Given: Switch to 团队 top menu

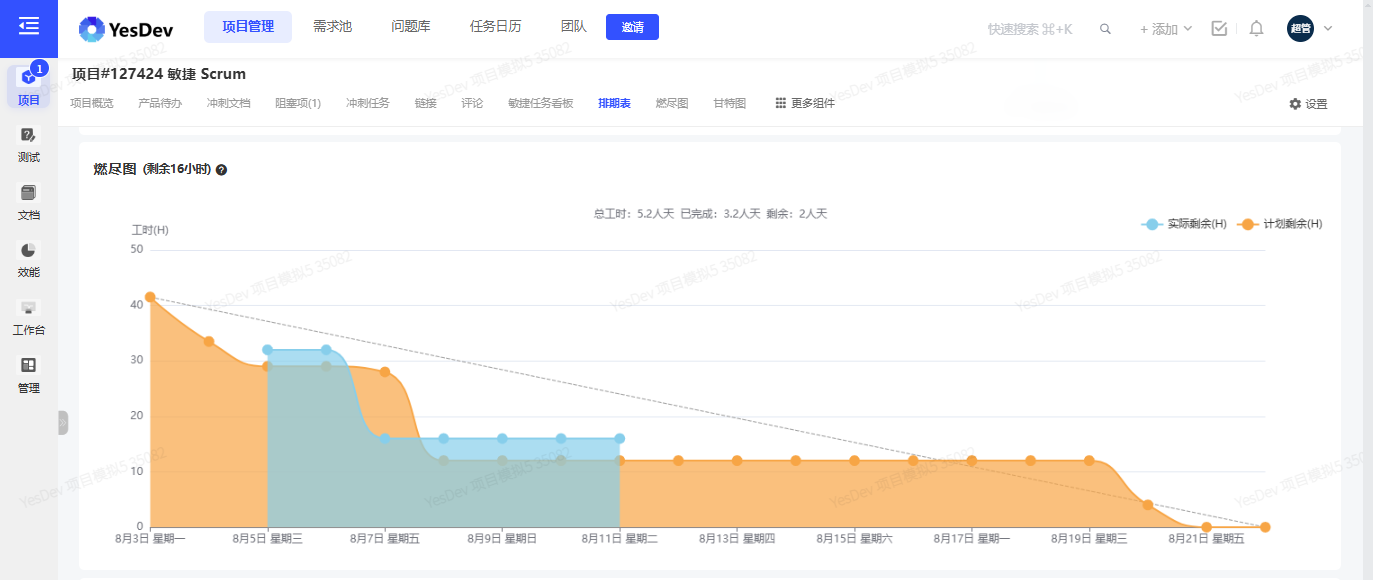Looking at the screenshot, I should [x=574, y=27].
